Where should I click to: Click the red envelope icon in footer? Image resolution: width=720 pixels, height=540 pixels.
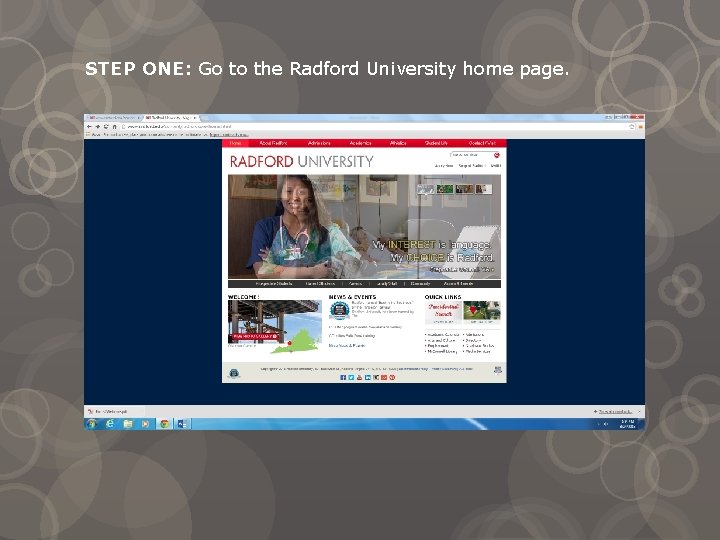384,377
